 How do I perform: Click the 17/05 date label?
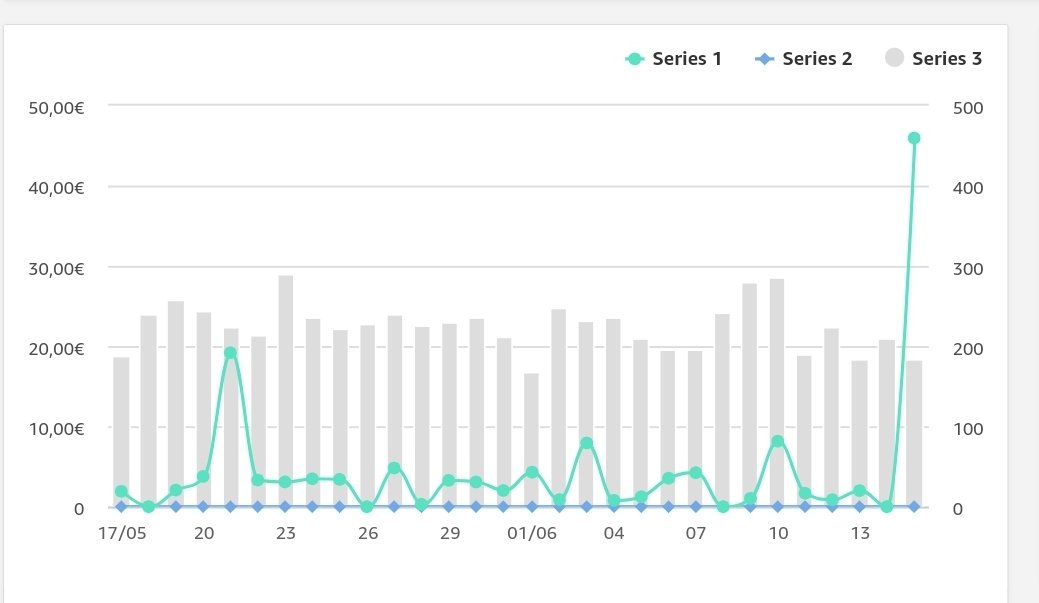pos(122,533)
